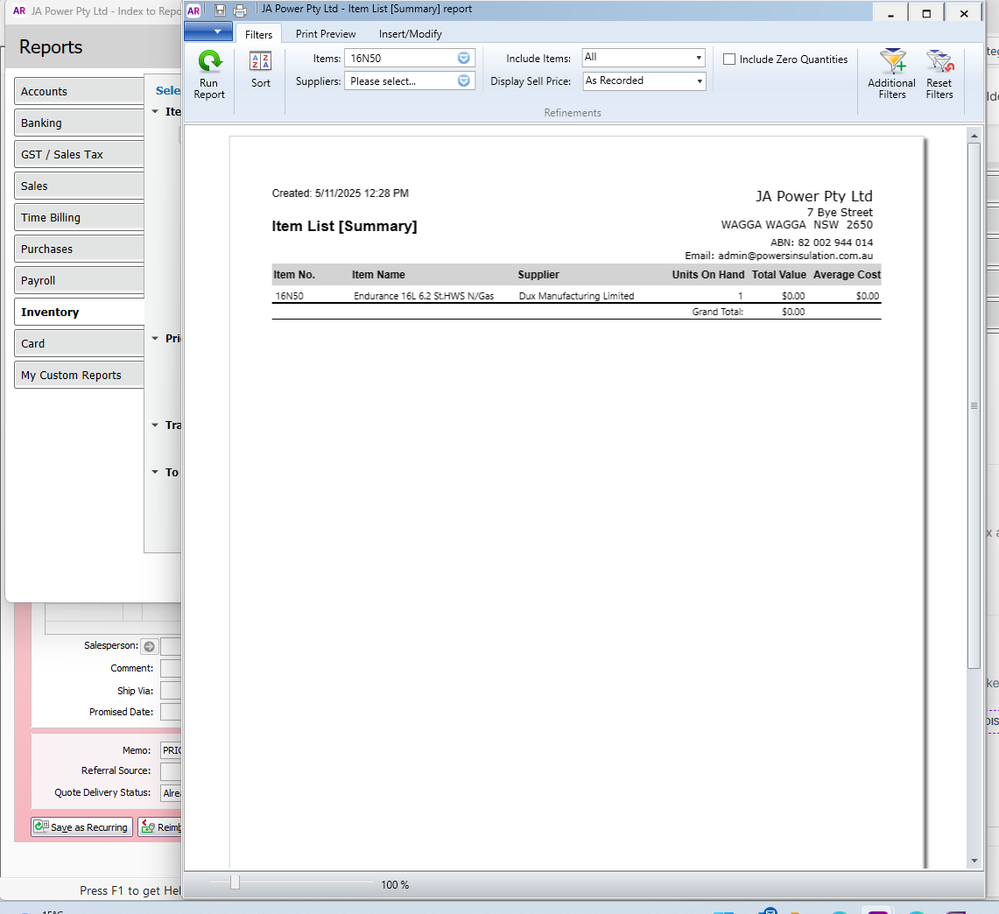Expand the Include Items dropdown
Viewport: 999px width, 914px height.
pos(697,58)
